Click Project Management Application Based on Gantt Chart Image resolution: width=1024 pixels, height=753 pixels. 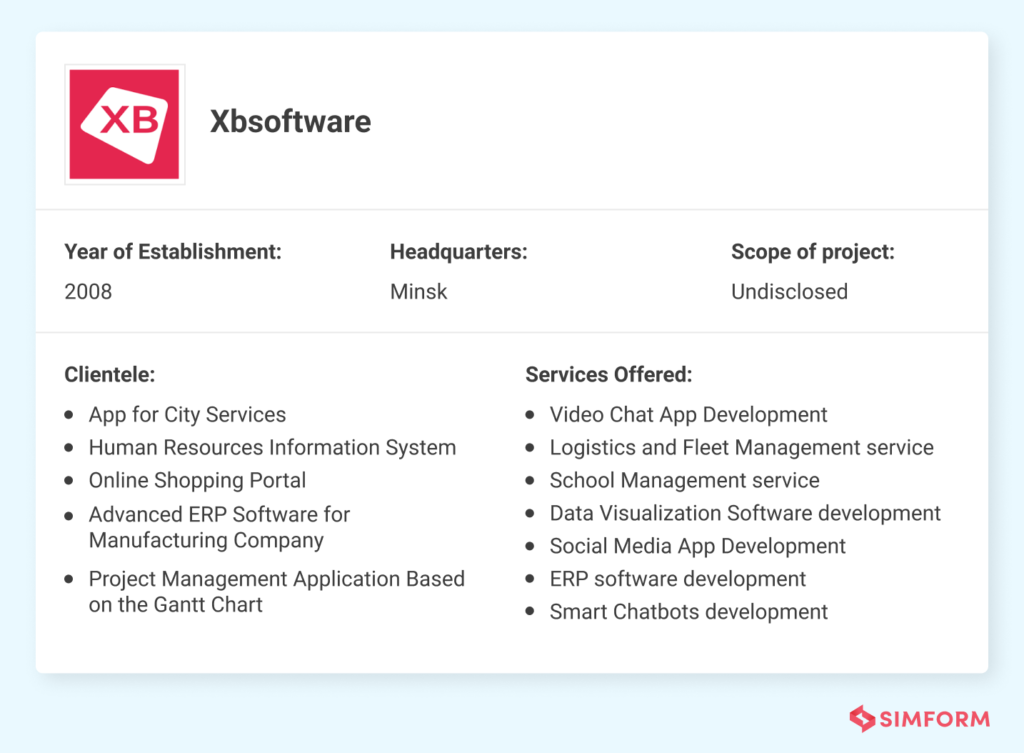tap(276, 591)
